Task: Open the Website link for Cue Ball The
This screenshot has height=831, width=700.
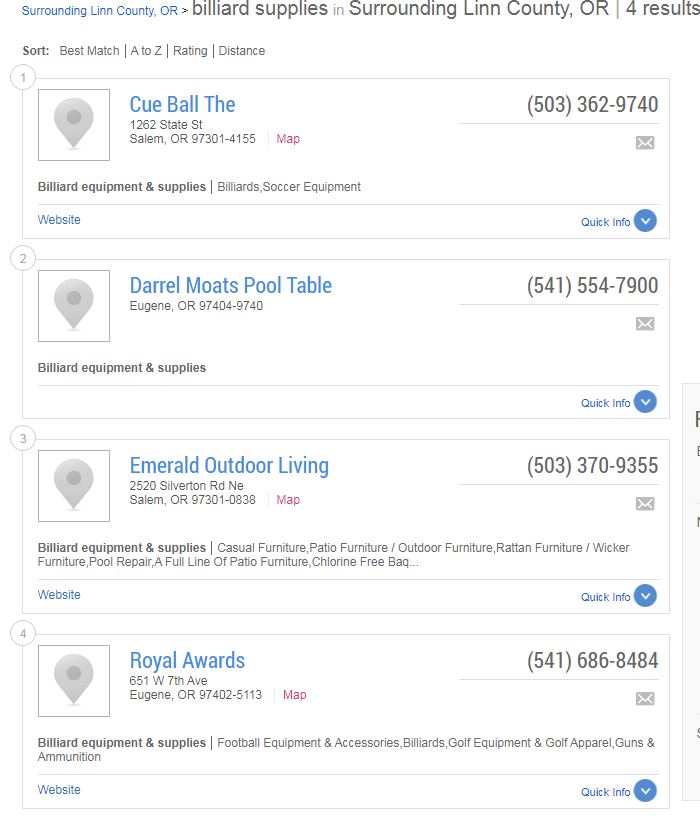Action: [x=59, y=219]
